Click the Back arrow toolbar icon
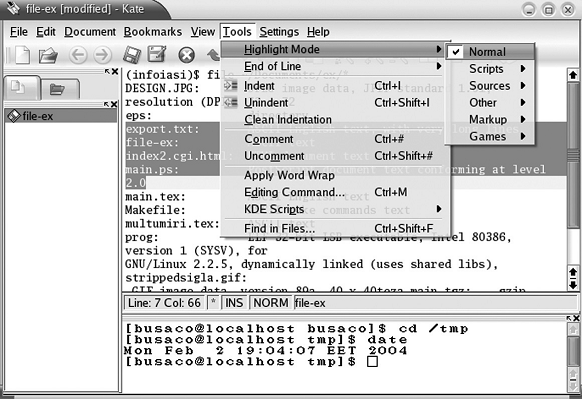This screenshot has width=582, height=399. [x=78, y=55]
